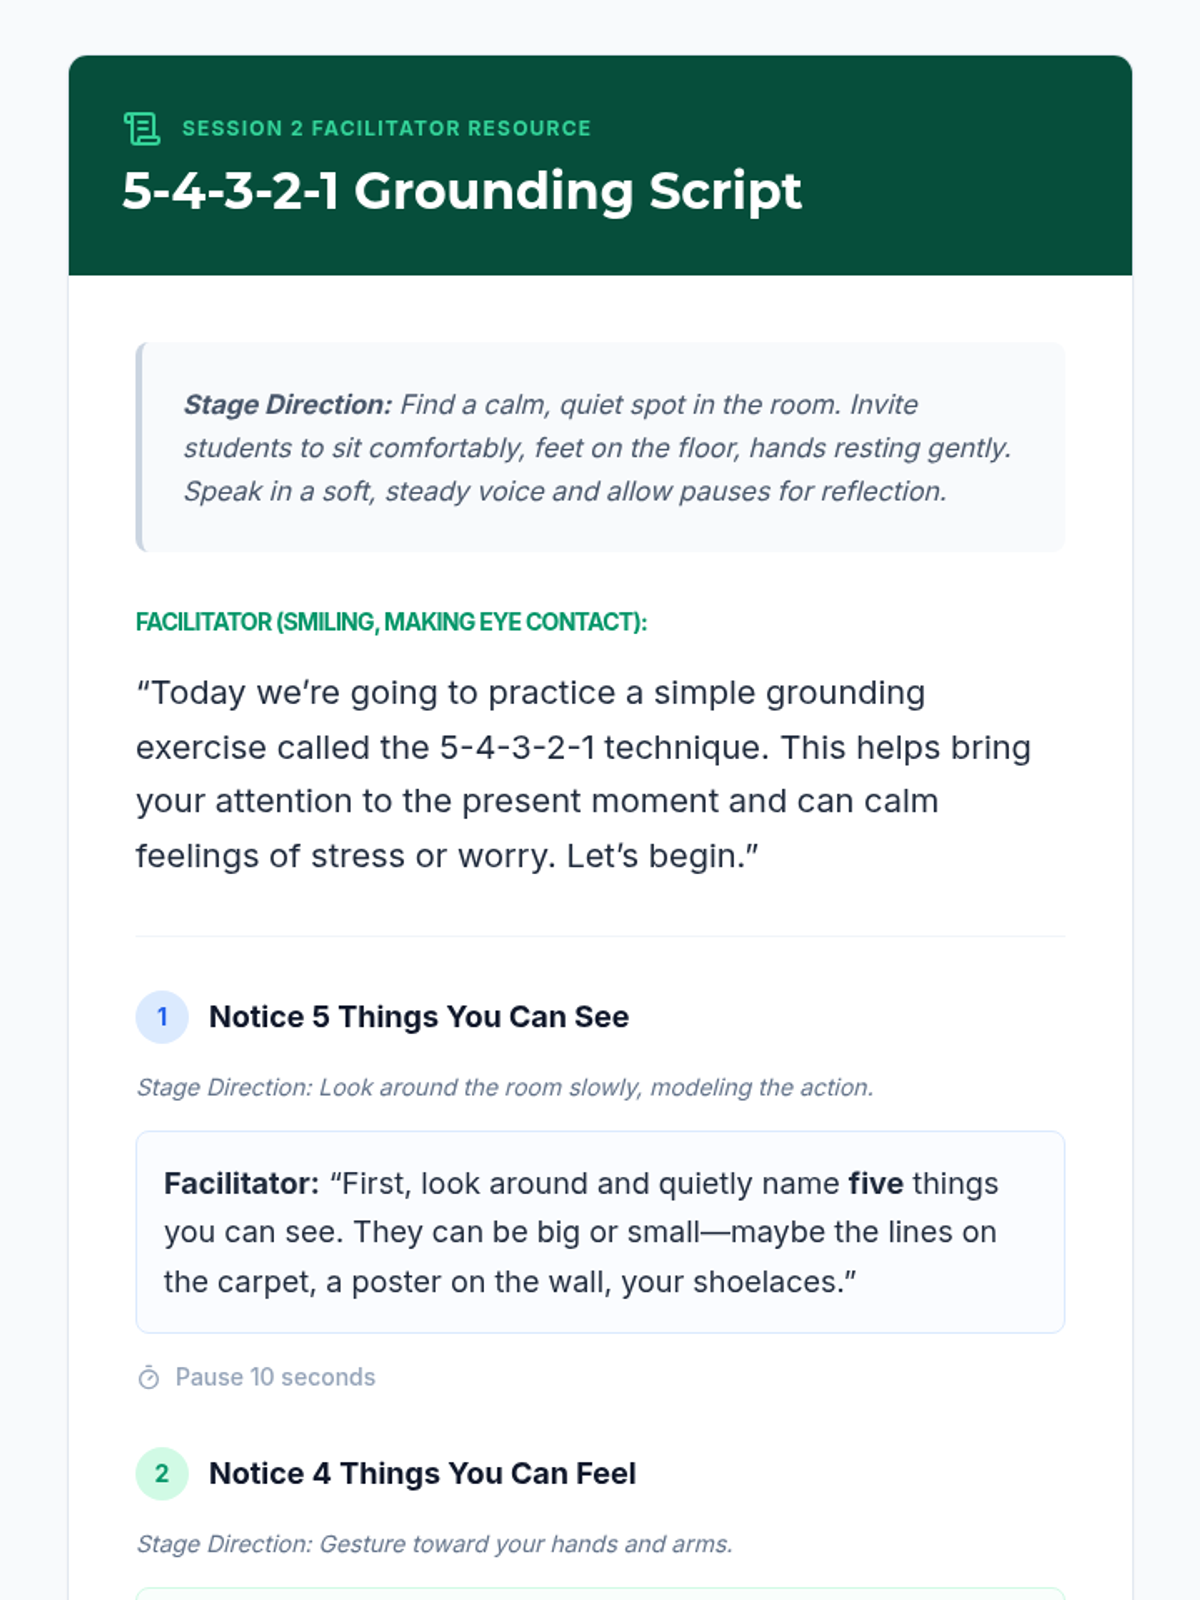The image size is (1200, 1600).
Task: Click the Pause 10 seconds text
Action: pos(275,1377)
